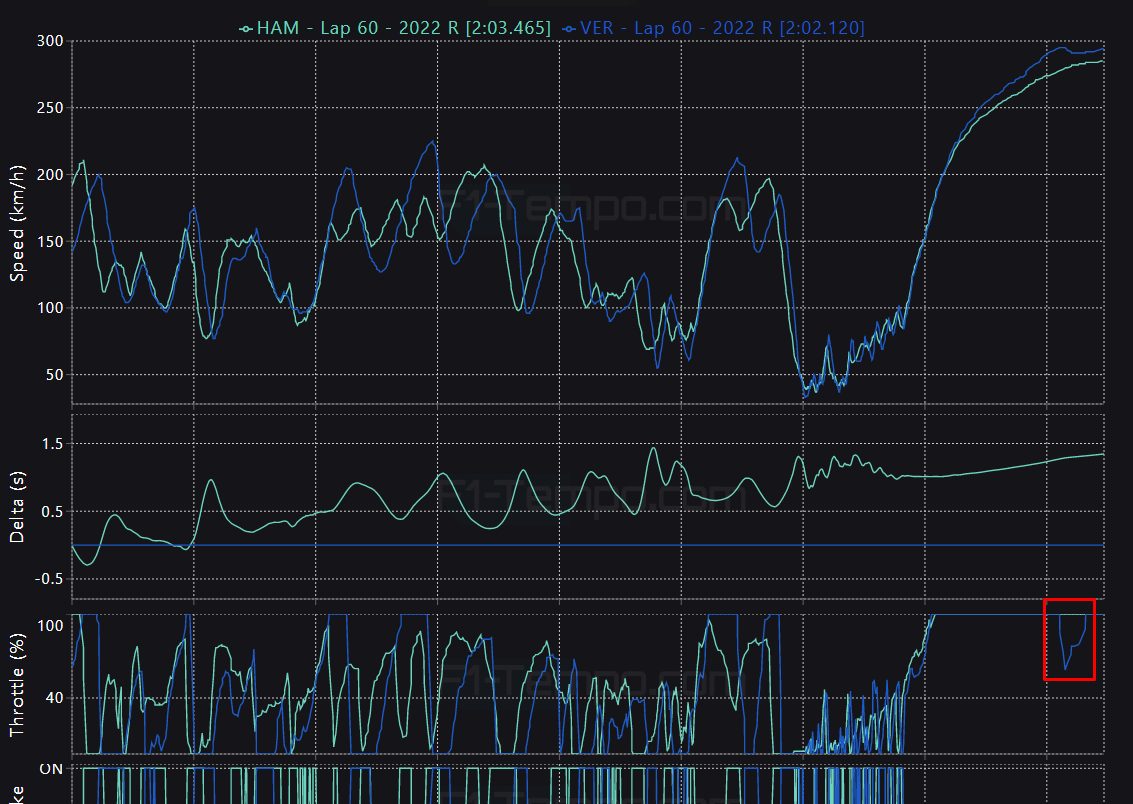Toggle the VER Lap 60 legend entry

(713, 28)
